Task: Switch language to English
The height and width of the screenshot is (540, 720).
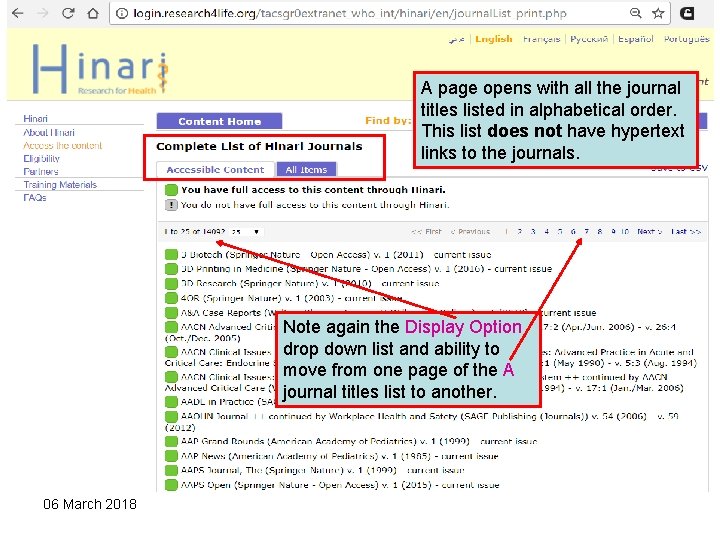Action: point(494,39)
